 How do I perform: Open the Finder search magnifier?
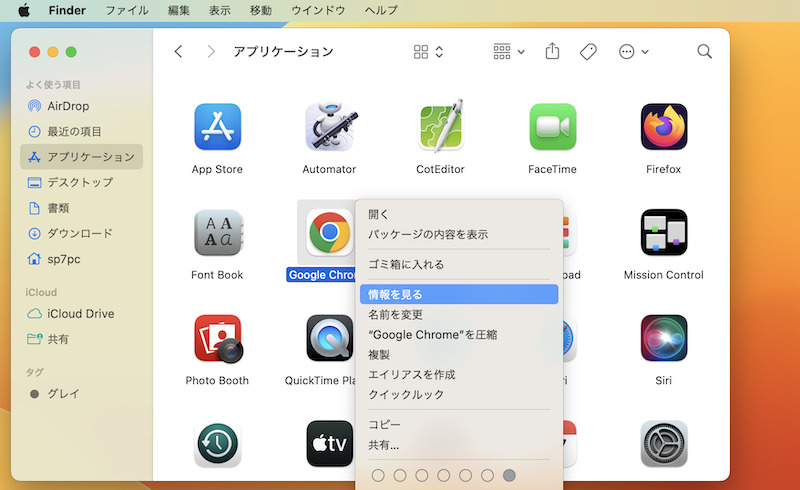click(704, 51)
